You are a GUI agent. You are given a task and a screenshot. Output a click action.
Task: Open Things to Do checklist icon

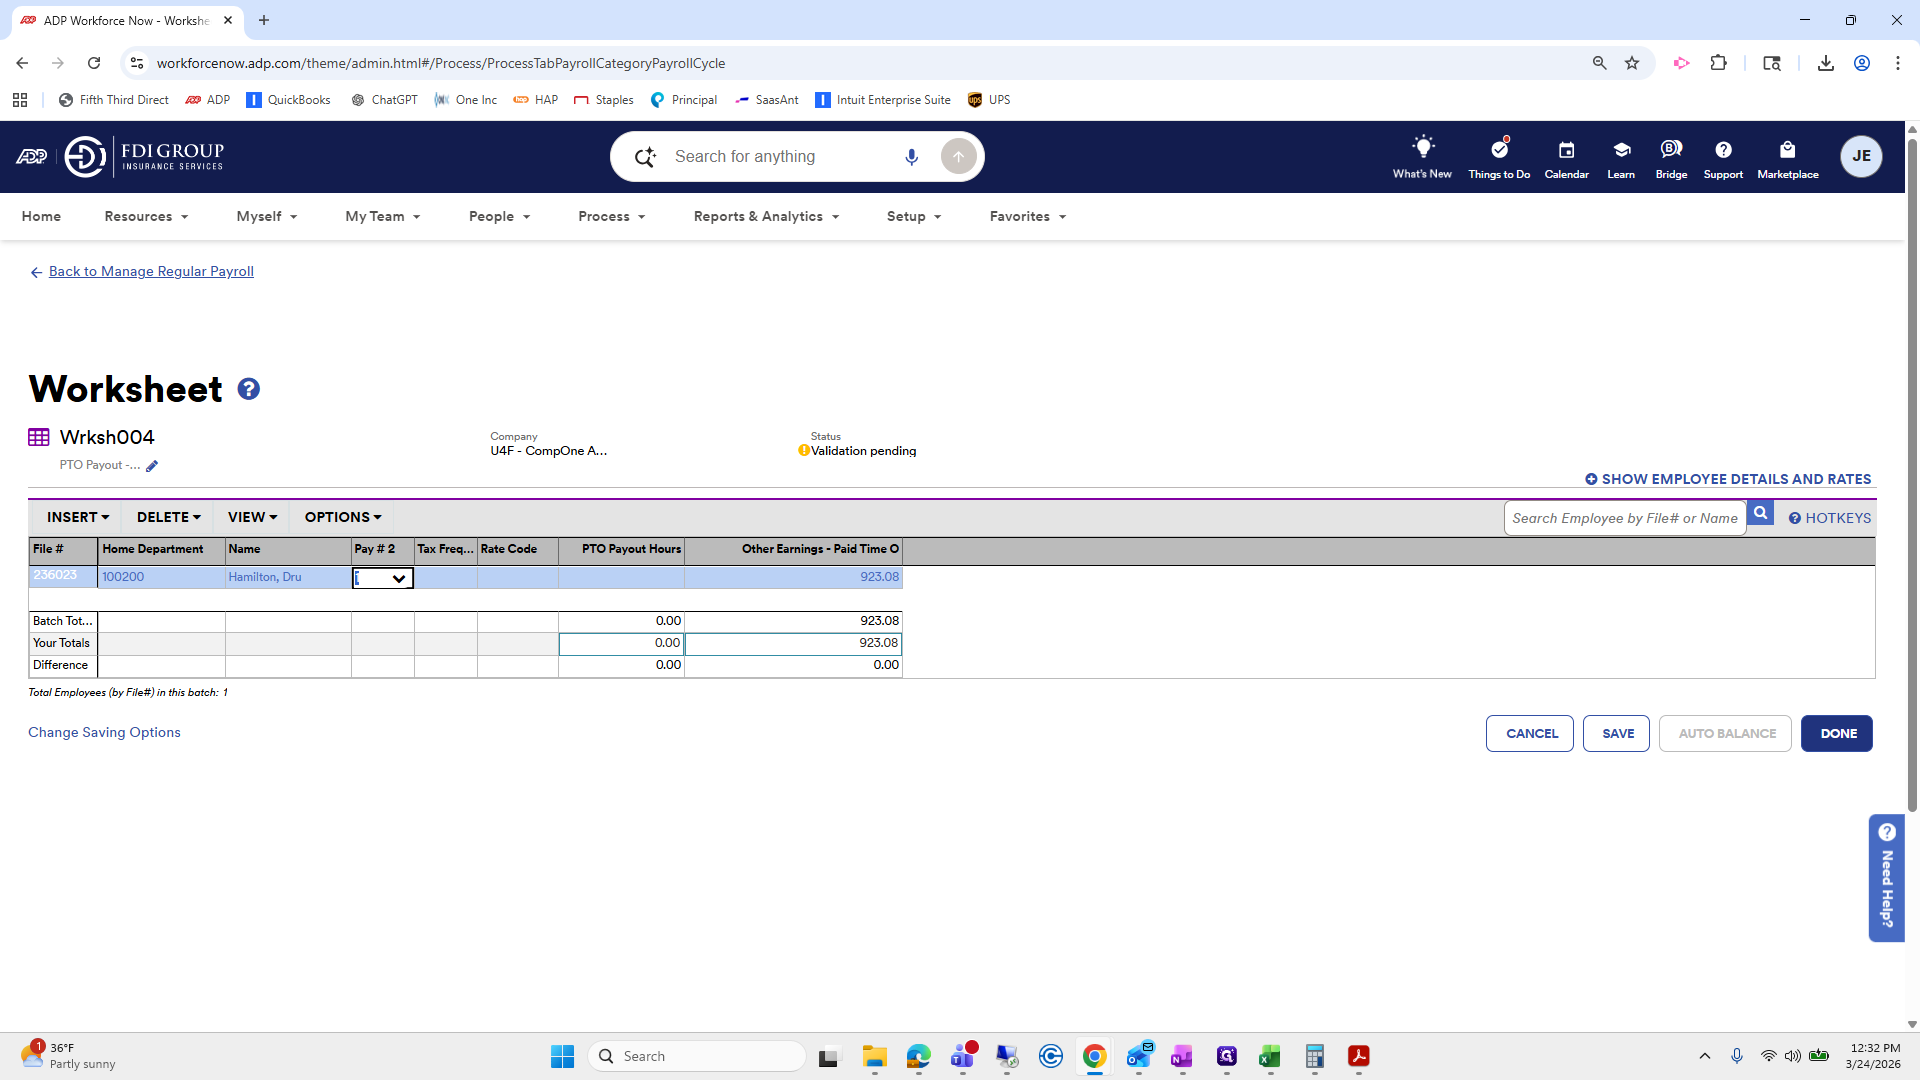tap(1498, 150)
